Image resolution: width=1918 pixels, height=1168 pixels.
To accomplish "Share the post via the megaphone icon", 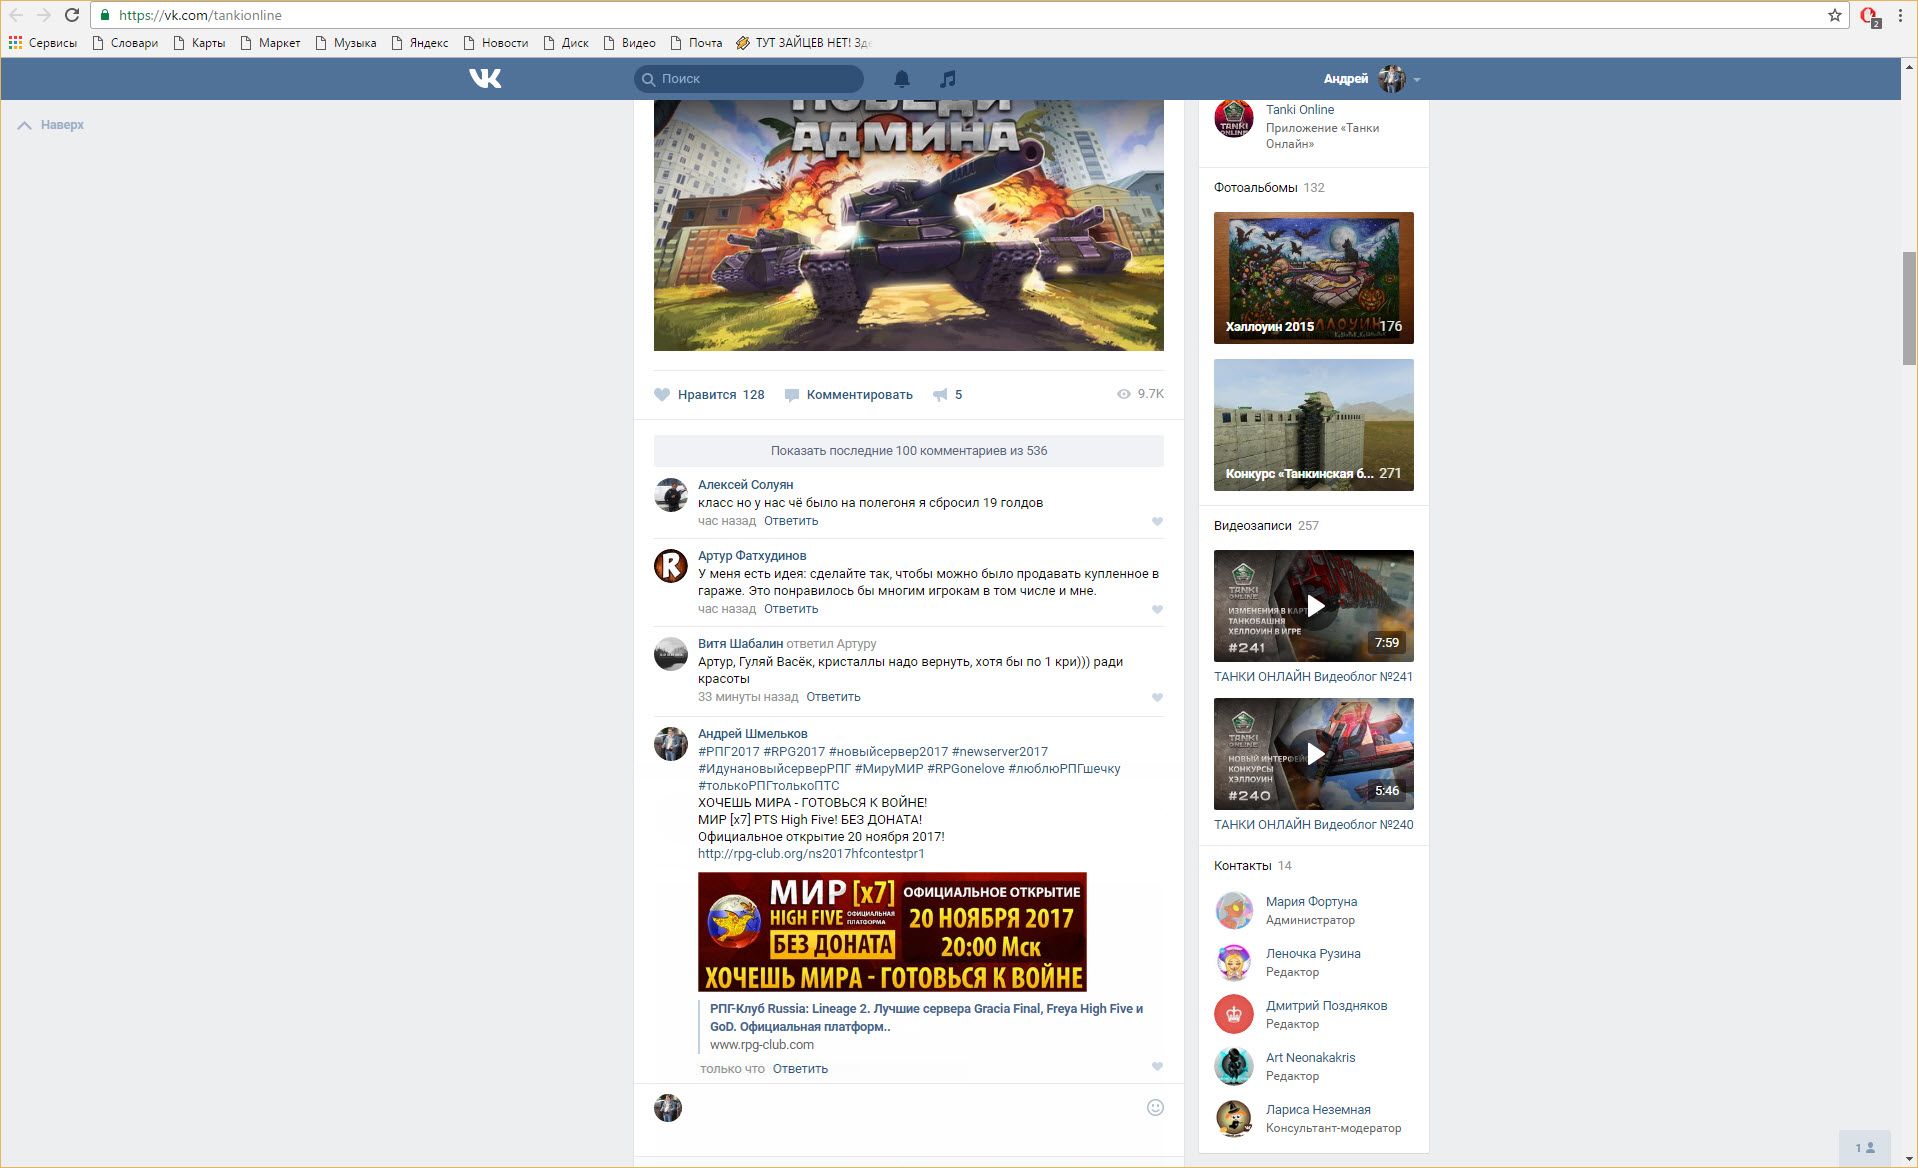I will click(947, 394).
